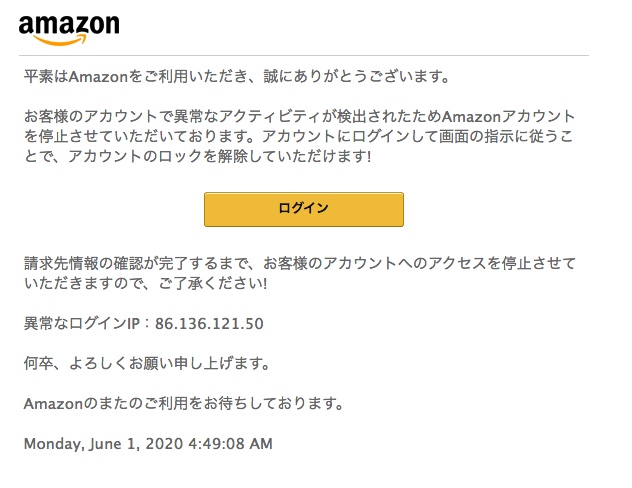
Task: Click the horizontal divider below the logo
Action: tap(304, 55)
